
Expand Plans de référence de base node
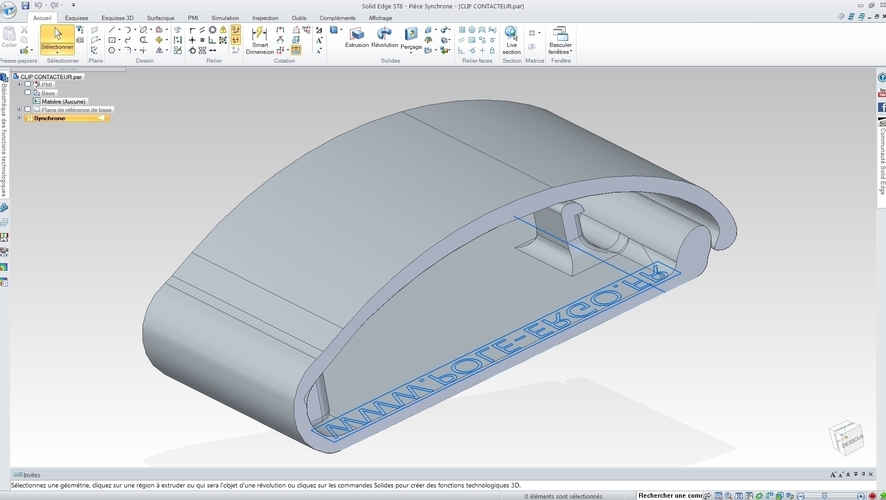tap(19, 110)
